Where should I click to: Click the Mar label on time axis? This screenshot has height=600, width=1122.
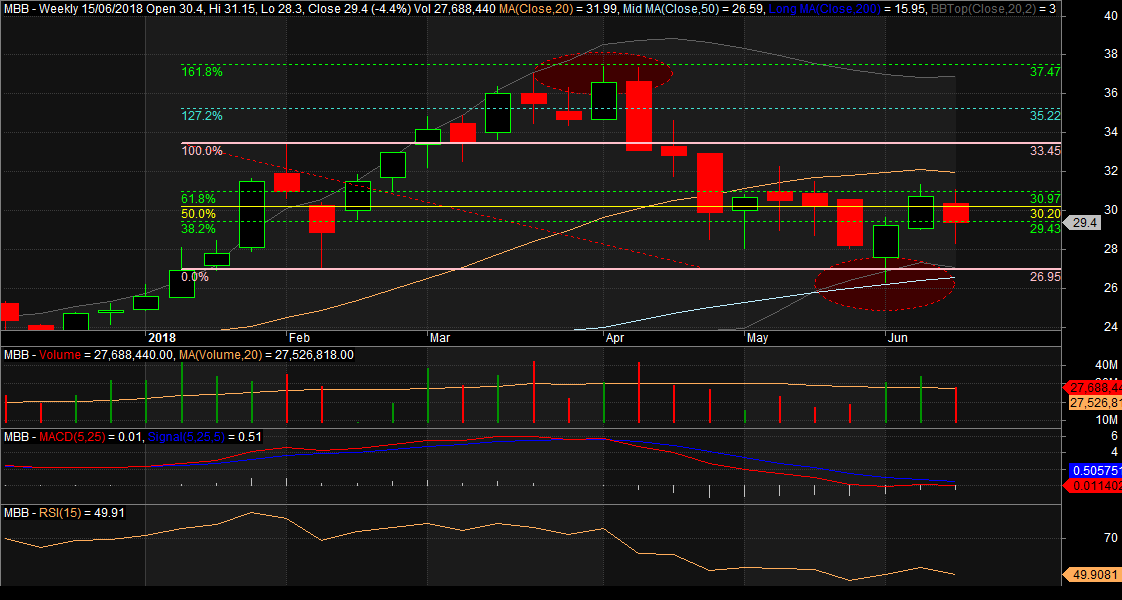pyautogui.click(x=440, y=338)
